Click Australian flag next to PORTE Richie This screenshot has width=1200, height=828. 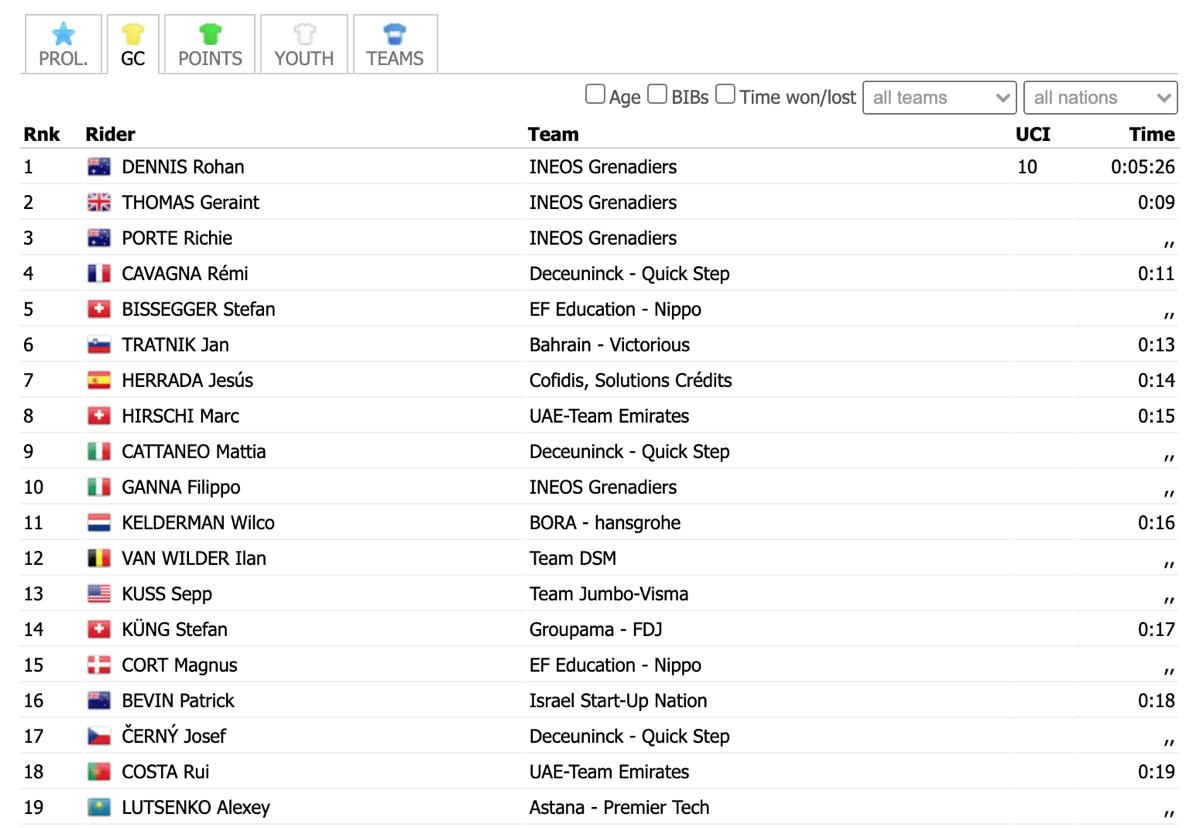(99, 238)
